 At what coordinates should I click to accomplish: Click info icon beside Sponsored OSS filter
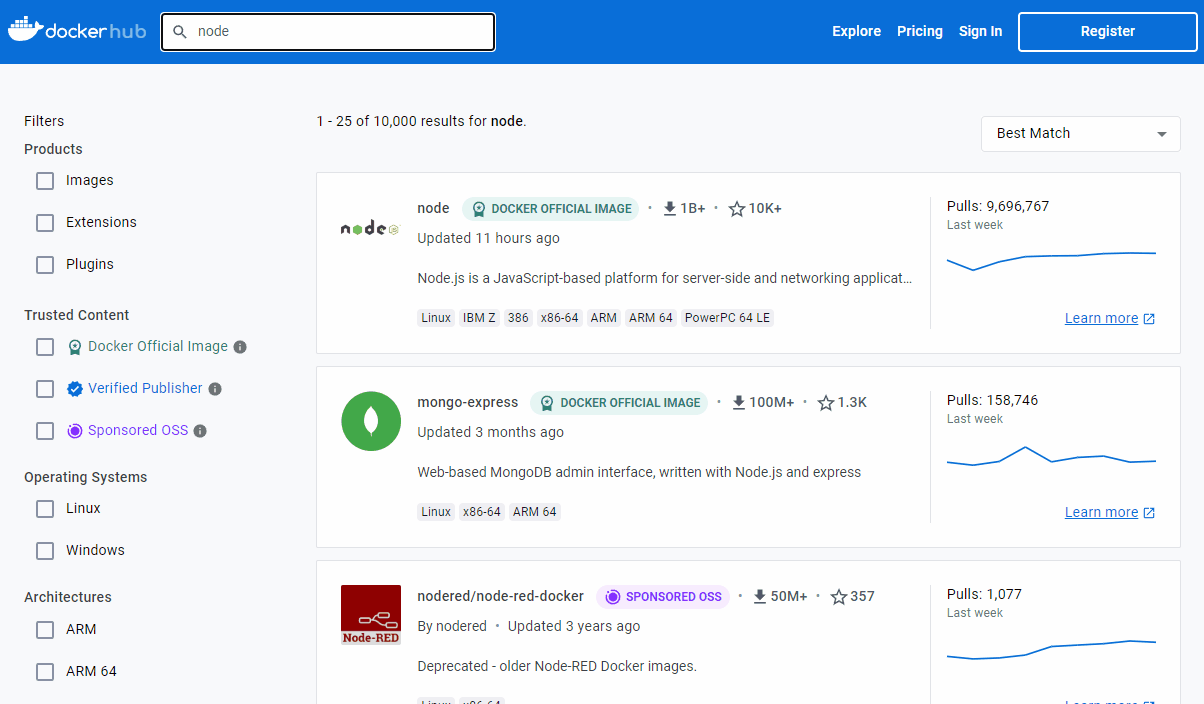(200, 431)
